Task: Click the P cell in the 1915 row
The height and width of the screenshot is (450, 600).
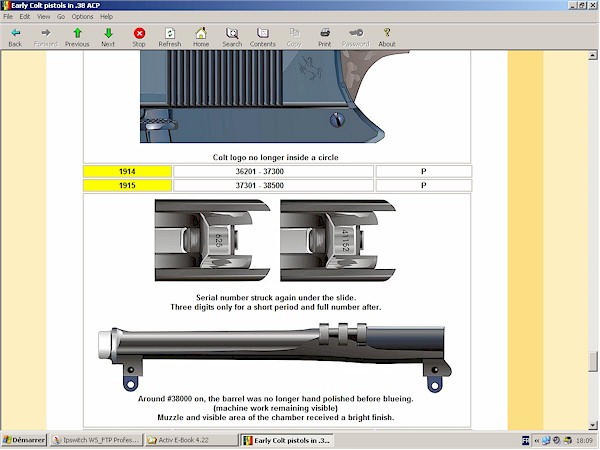Action: pyautogui.click(x=424, y=186)
